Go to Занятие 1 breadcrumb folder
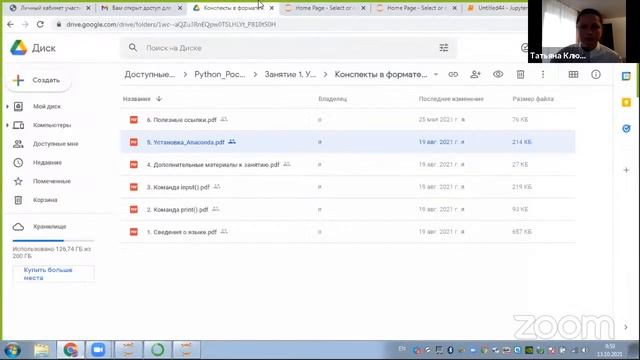Screen dimensions: 640x360 [x=290, y=75]
